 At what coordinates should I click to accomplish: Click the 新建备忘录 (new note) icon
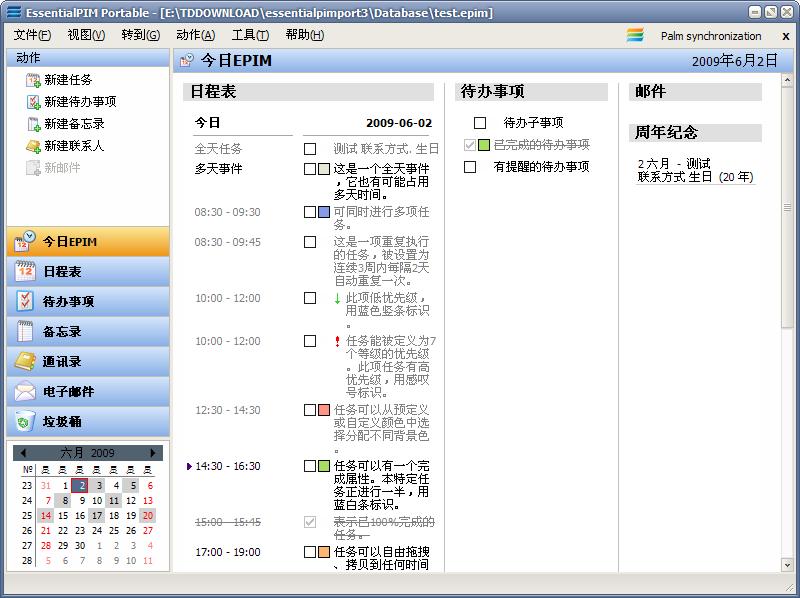pyautogui.click(x=33, y=124)
